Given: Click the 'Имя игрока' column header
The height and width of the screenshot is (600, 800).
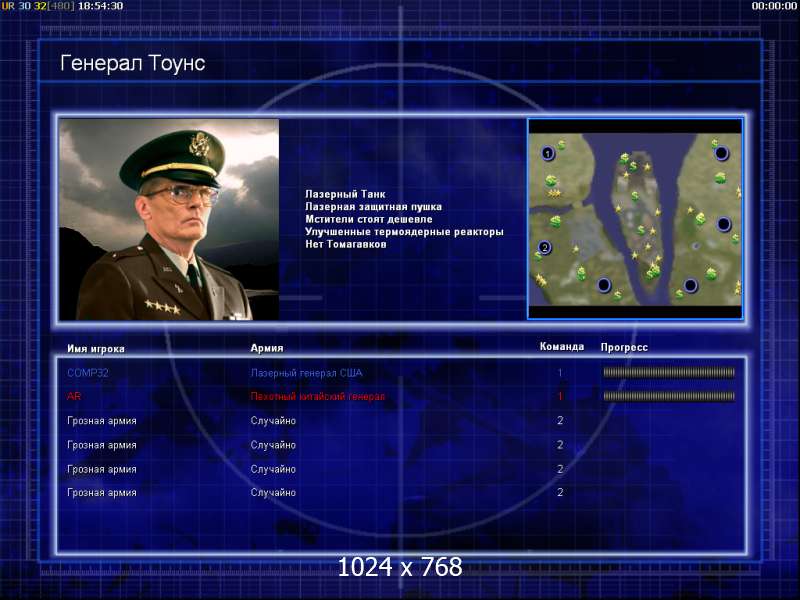Looking at the screenshot, I should click(x=96, y=348).
